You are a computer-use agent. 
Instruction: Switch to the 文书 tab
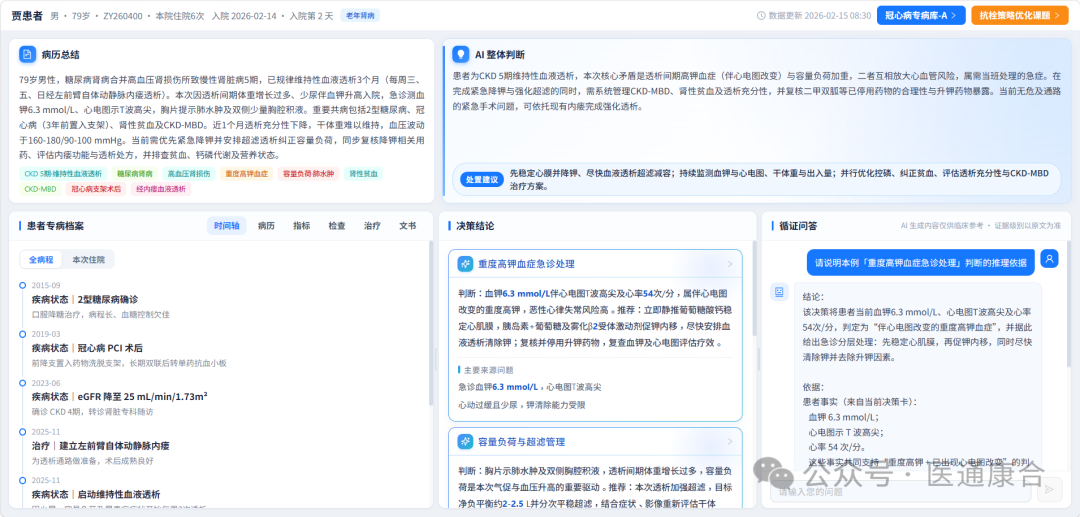pyautogui.click(x=408, y=226)
